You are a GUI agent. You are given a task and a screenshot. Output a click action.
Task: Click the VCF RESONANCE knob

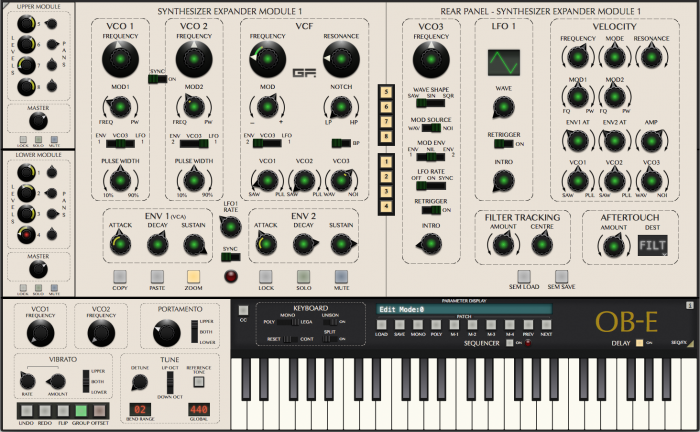[x=341, y=59]
